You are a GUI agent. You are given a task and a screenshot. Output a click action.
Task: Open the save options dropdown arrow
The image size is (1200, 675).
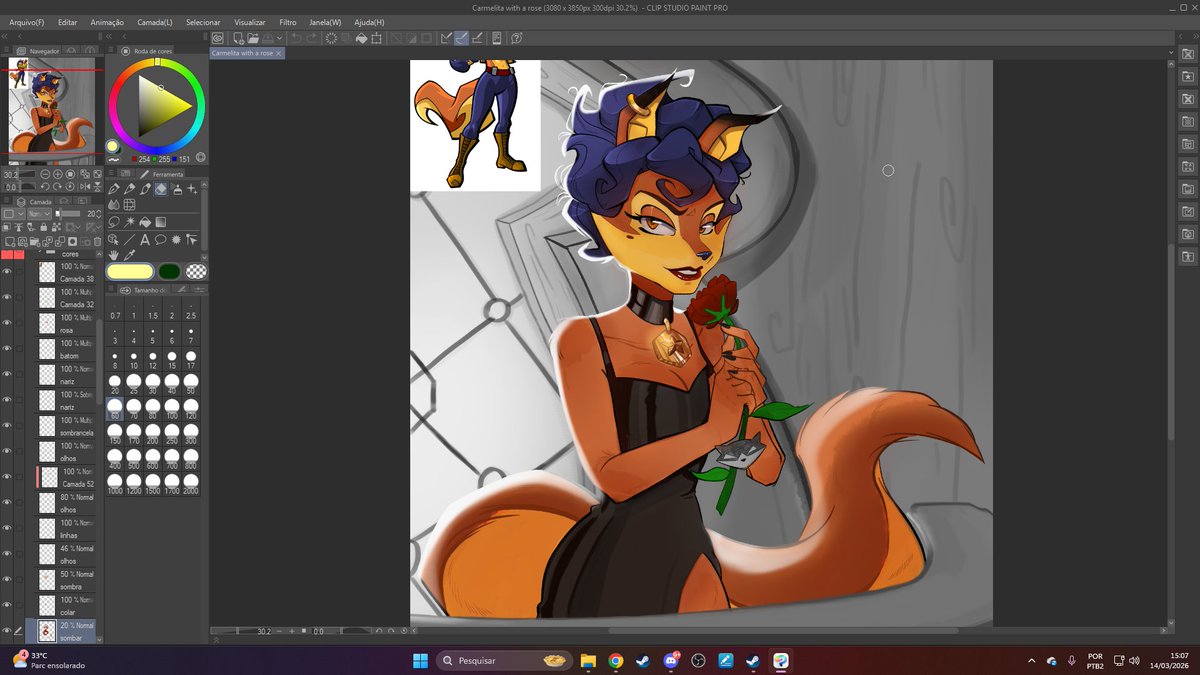[280, 38]
